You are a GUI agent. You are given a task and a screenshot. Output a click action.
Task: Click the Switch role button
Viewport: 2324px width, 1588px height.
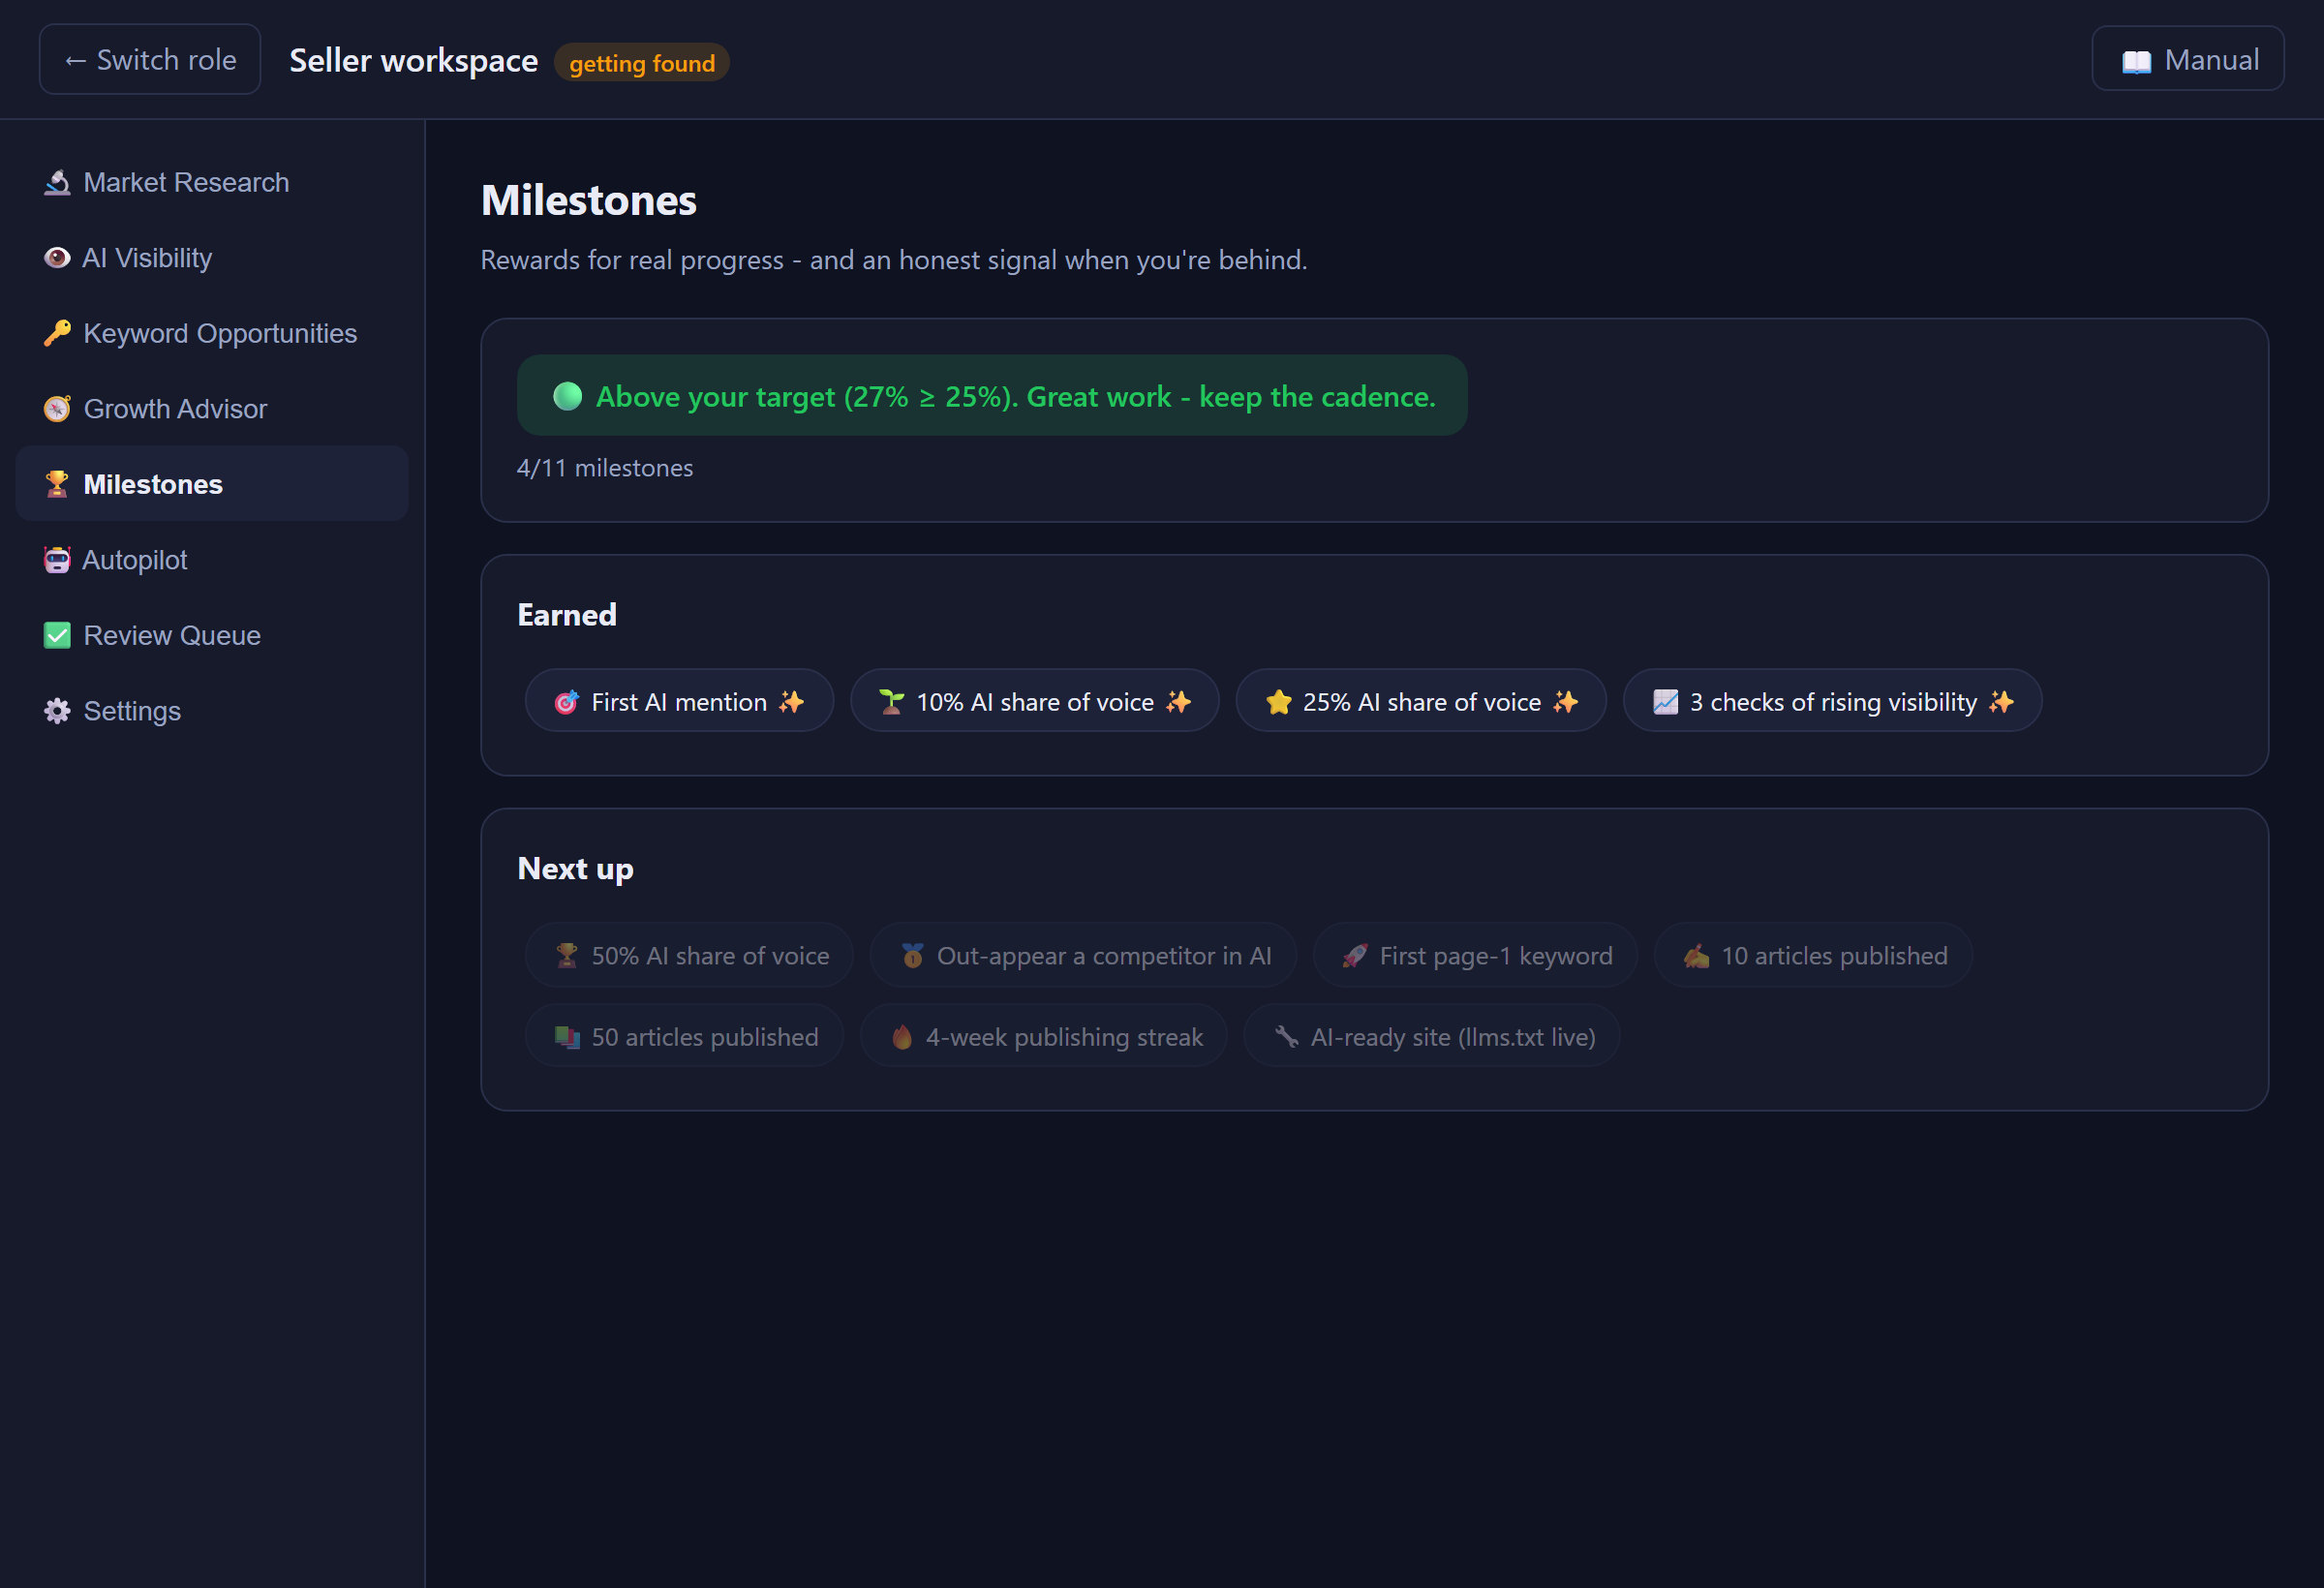[150, 60]
